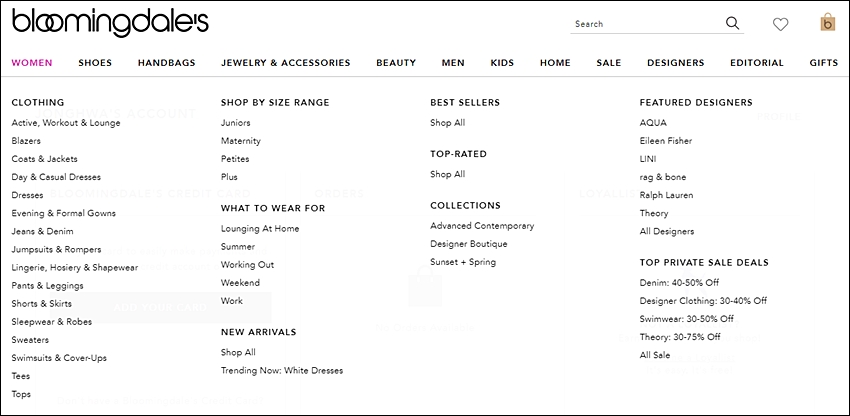Open the WOMEN menu tab
The height and width of the screenshot is (416, 850).
pos(32,63)
